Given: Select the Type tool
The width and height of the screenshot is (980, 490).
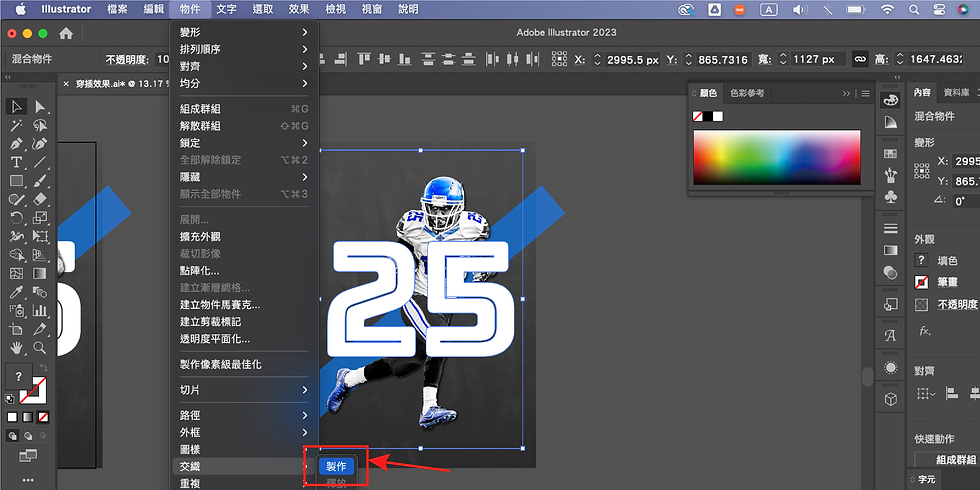Looking at the screenshot, I should 17,162.
